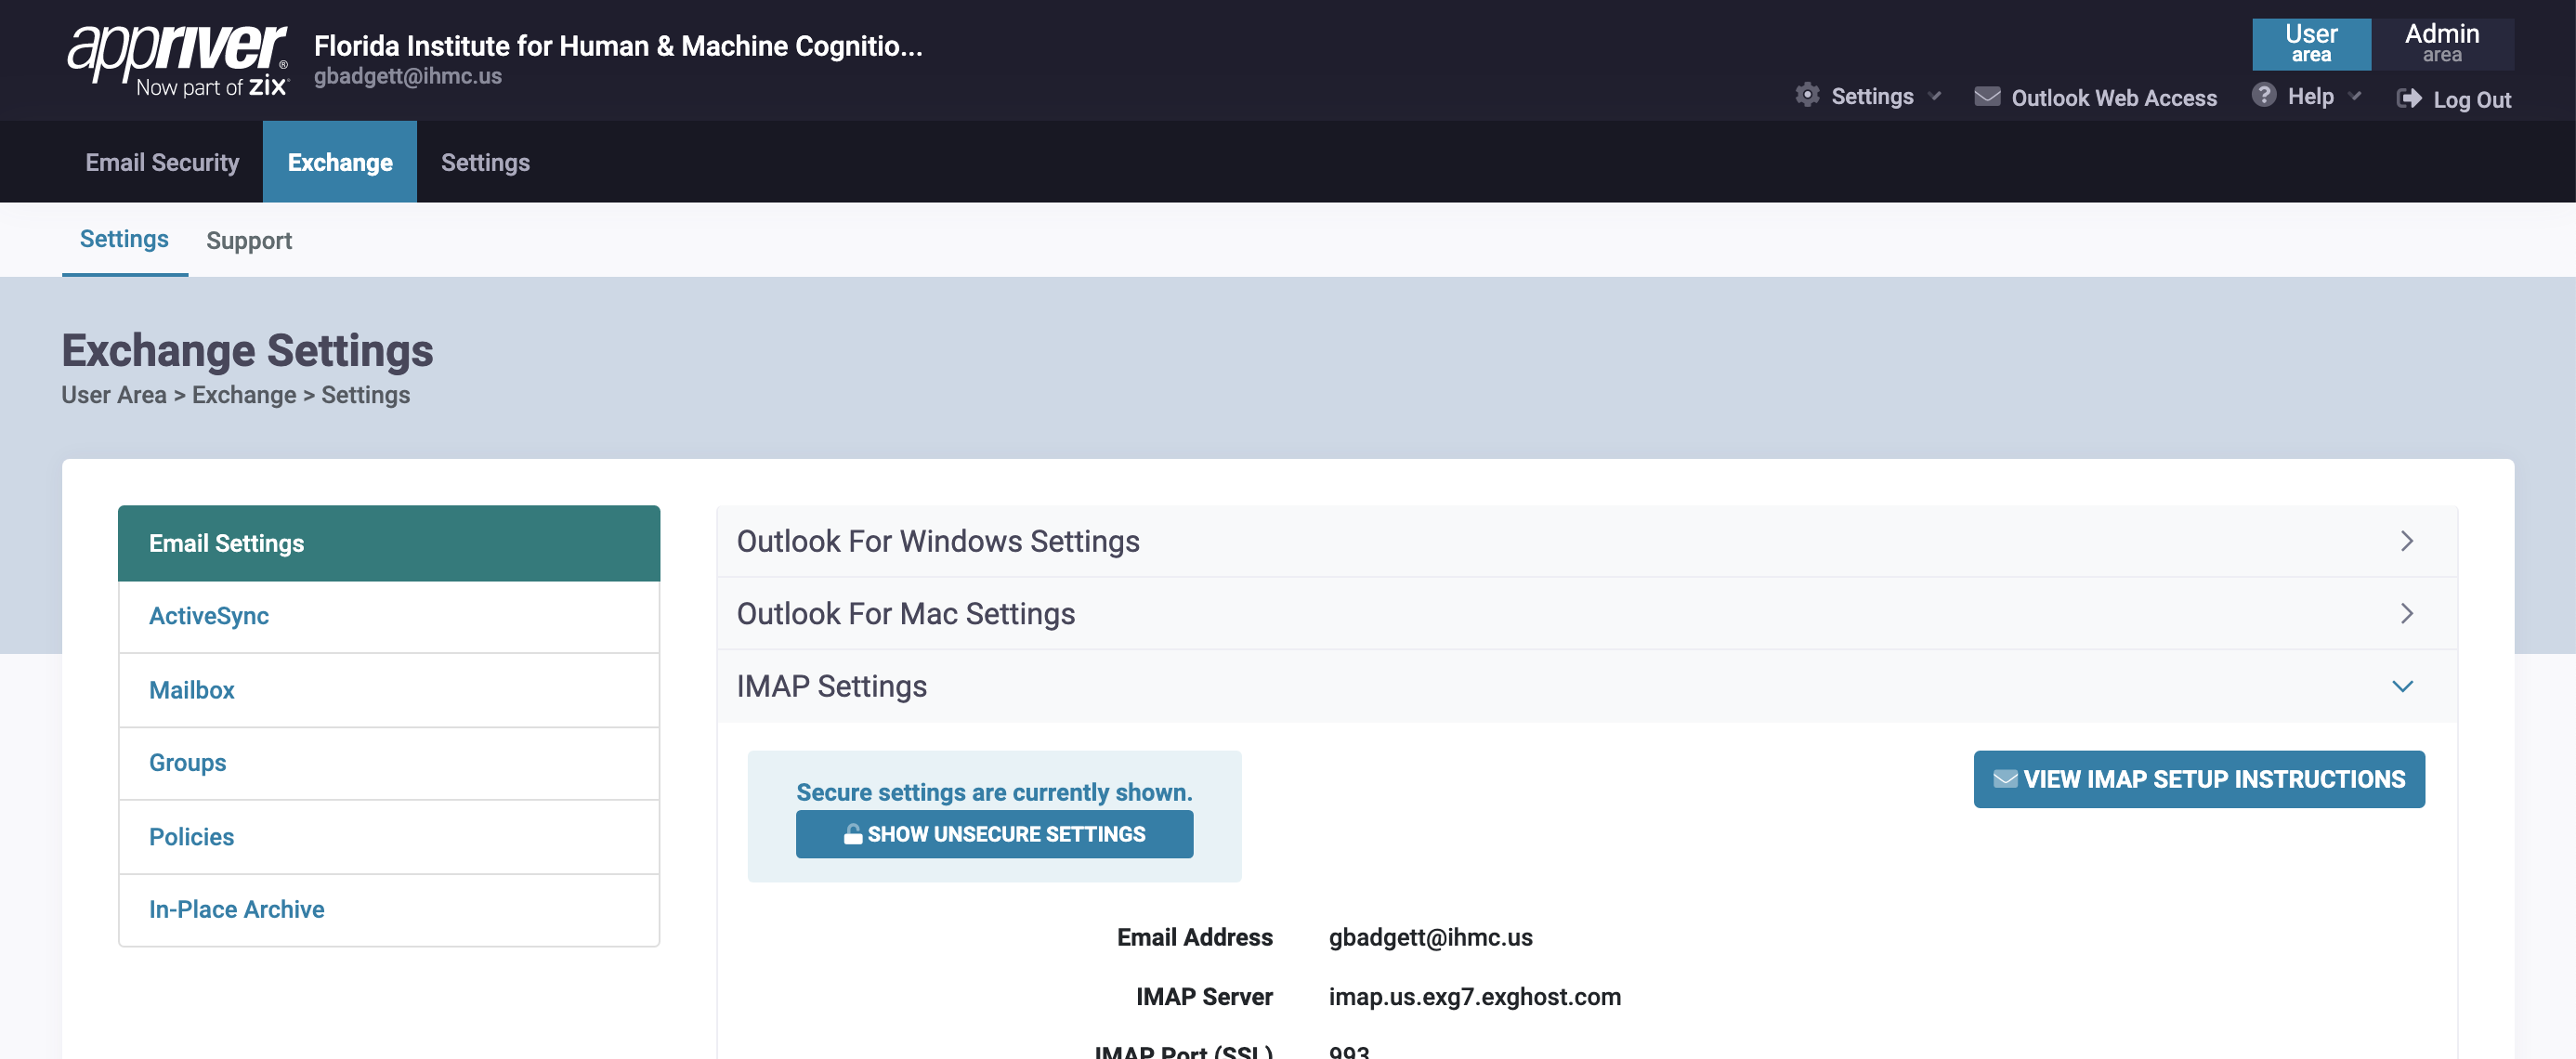Click View IMAP Setup Instructions button
This screenshot has height=1059, width=2576.
click(2199, 779)
